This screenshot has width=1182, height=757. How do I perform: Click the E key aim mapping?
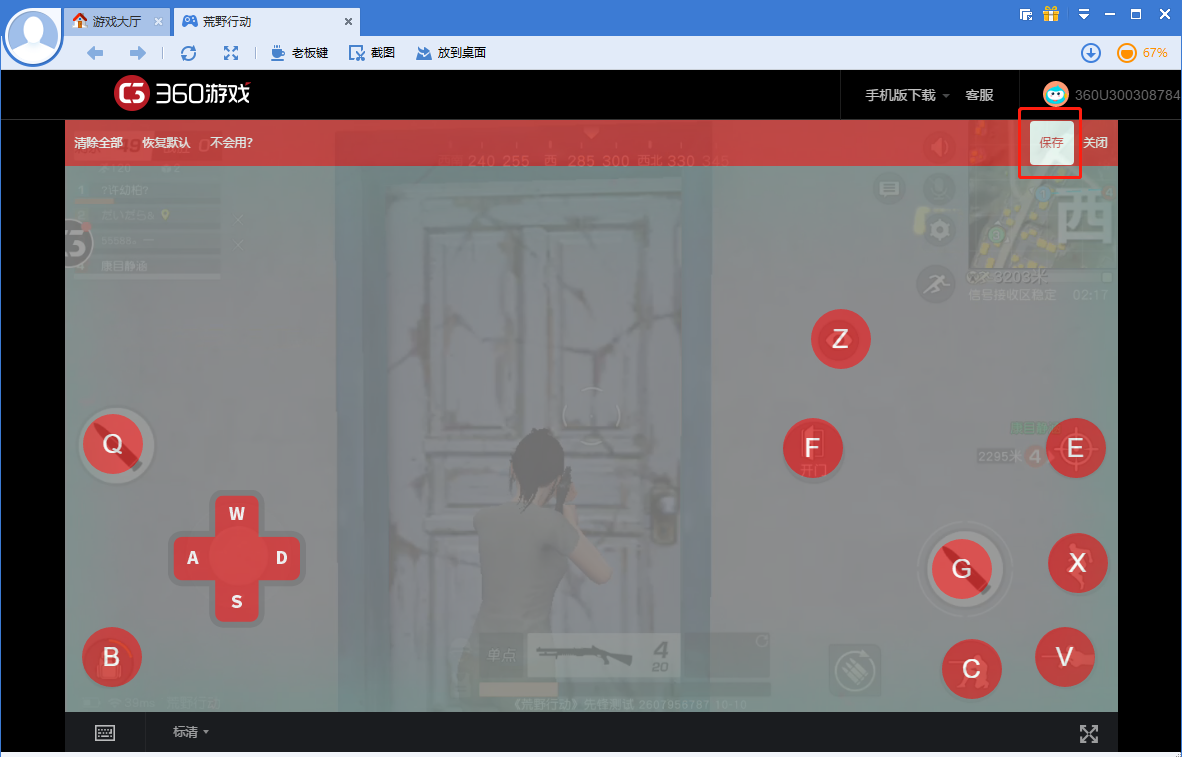coord(1076,448)
